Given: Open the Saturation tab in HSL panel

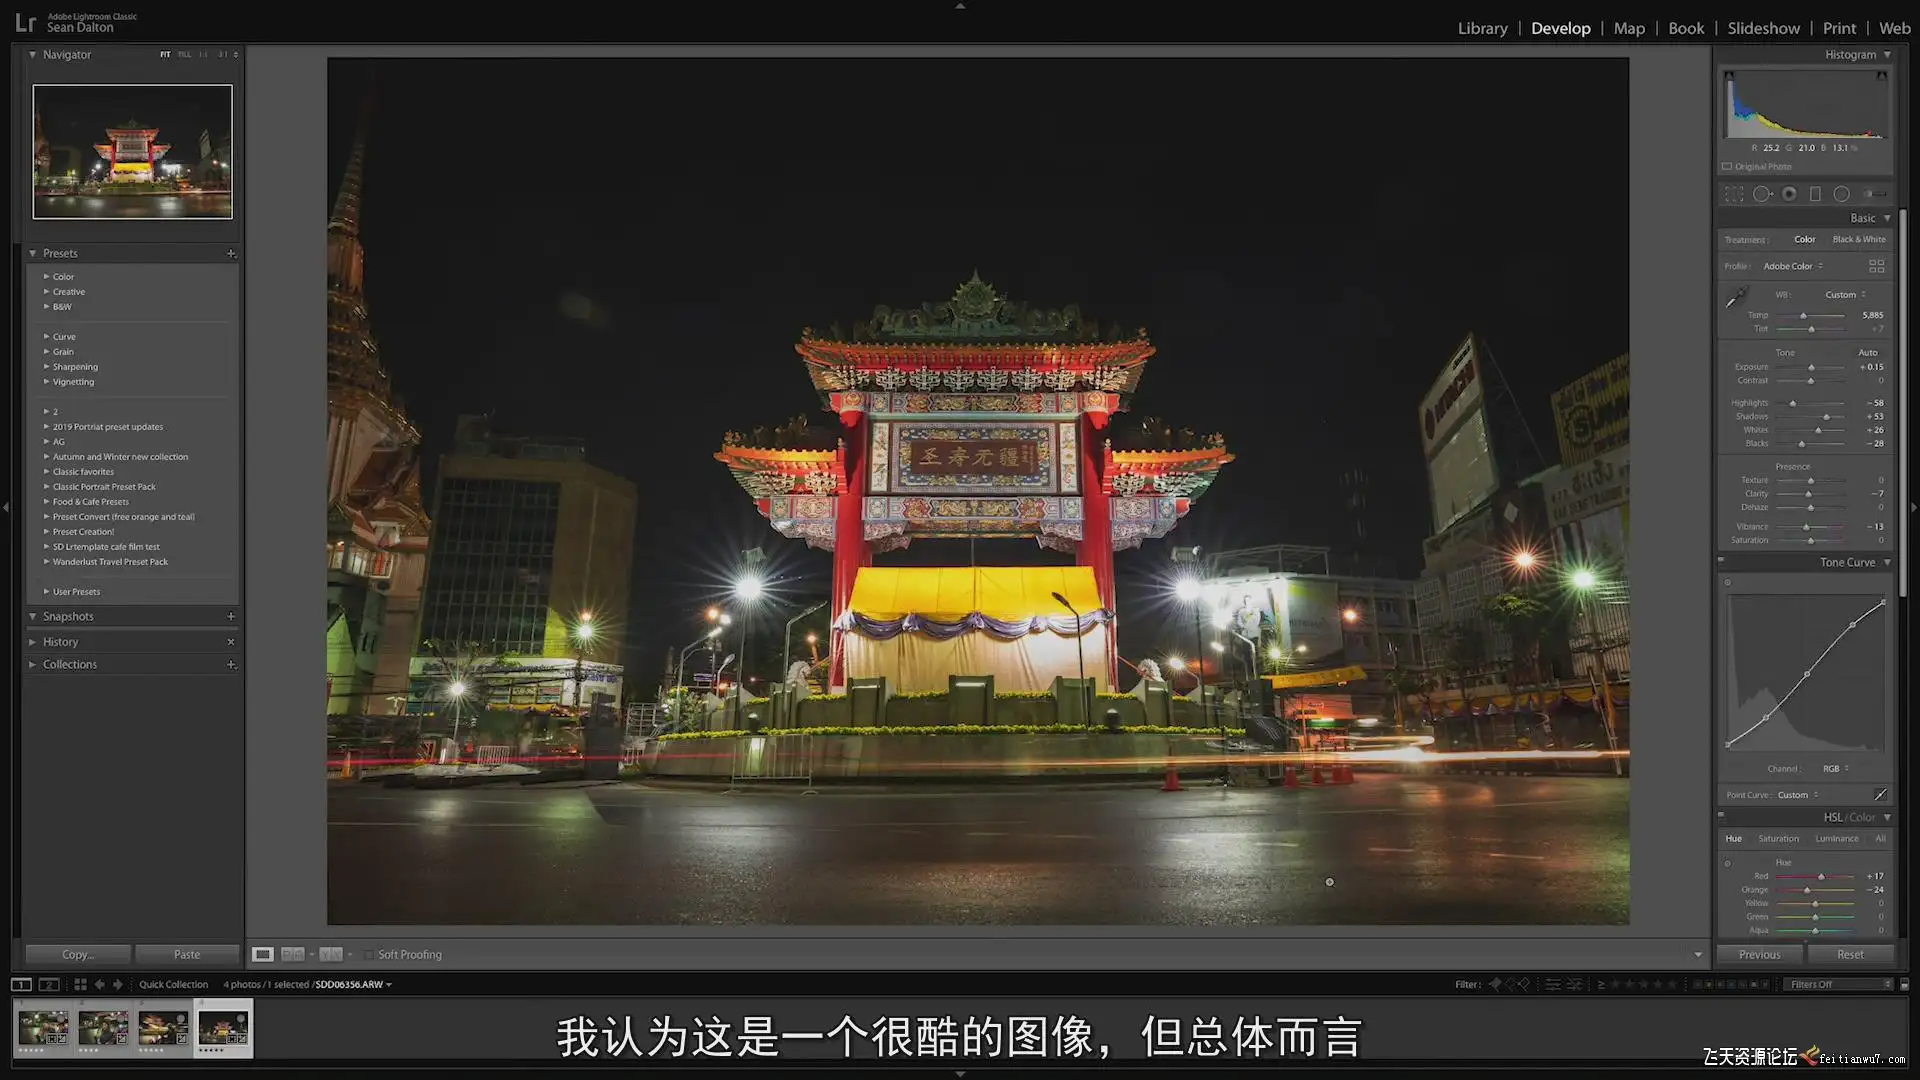Looking at the screenshot, I should pyautogui.click(x=1778, y=839).
